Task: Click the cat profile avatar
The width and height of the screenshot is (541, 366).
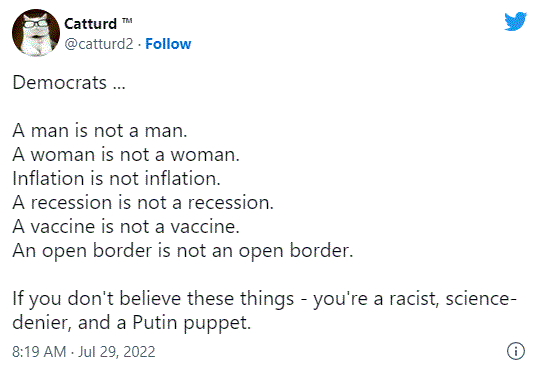Action: [36, 33]
